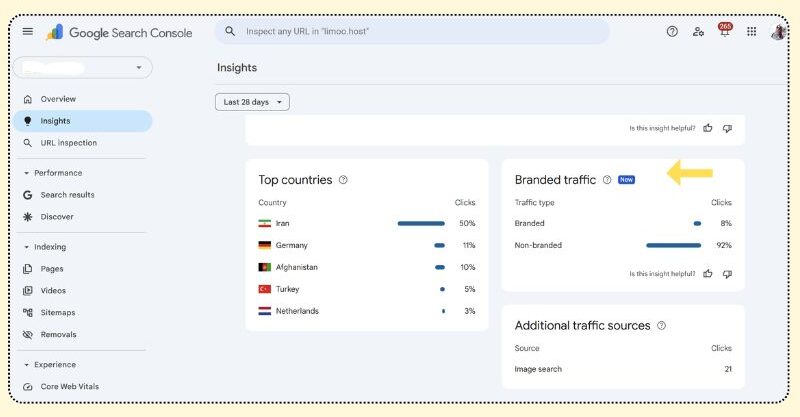Click the Discover asterisk icon
This screenshot has height=417, width=800.
28,217
